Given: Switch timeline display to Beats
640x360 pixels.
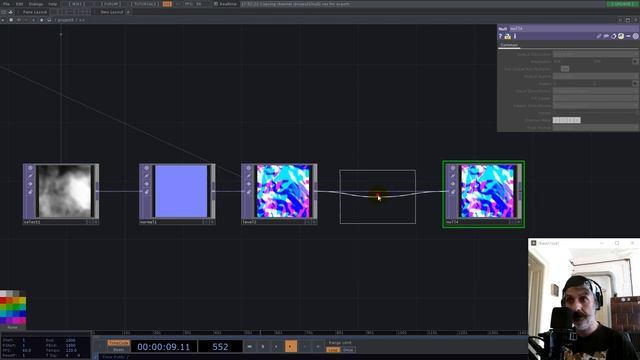Looking at the screenshot, I should (x=118, y=349).
